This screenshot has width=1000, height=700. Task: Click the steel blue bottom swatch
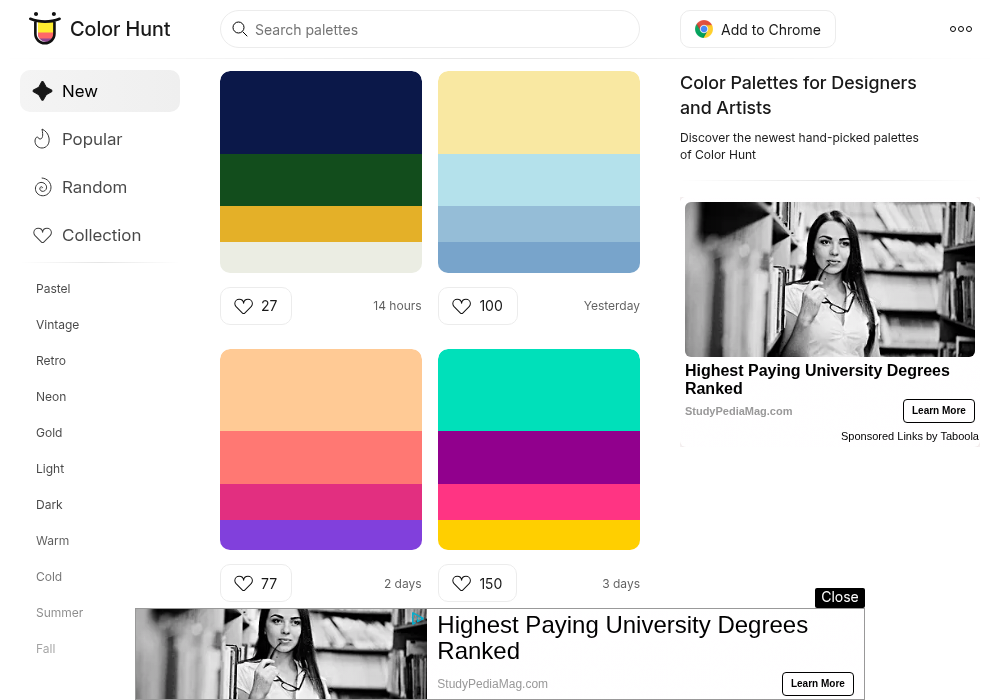point(539,258)
